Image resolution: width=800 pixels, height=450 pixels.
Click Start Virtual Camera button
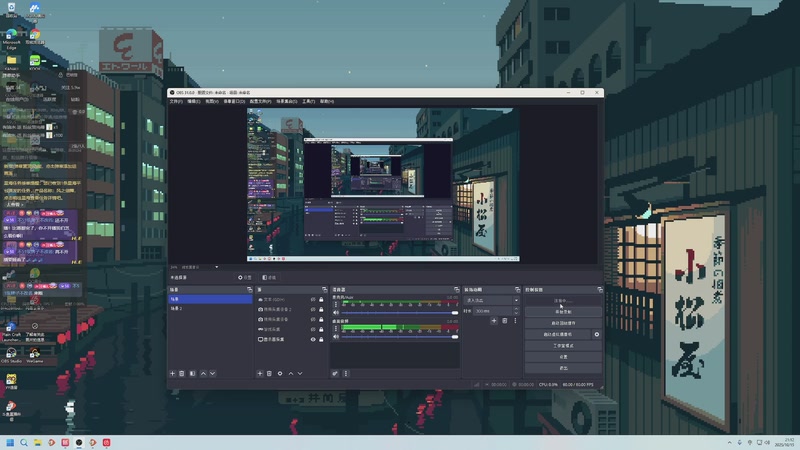558,334
